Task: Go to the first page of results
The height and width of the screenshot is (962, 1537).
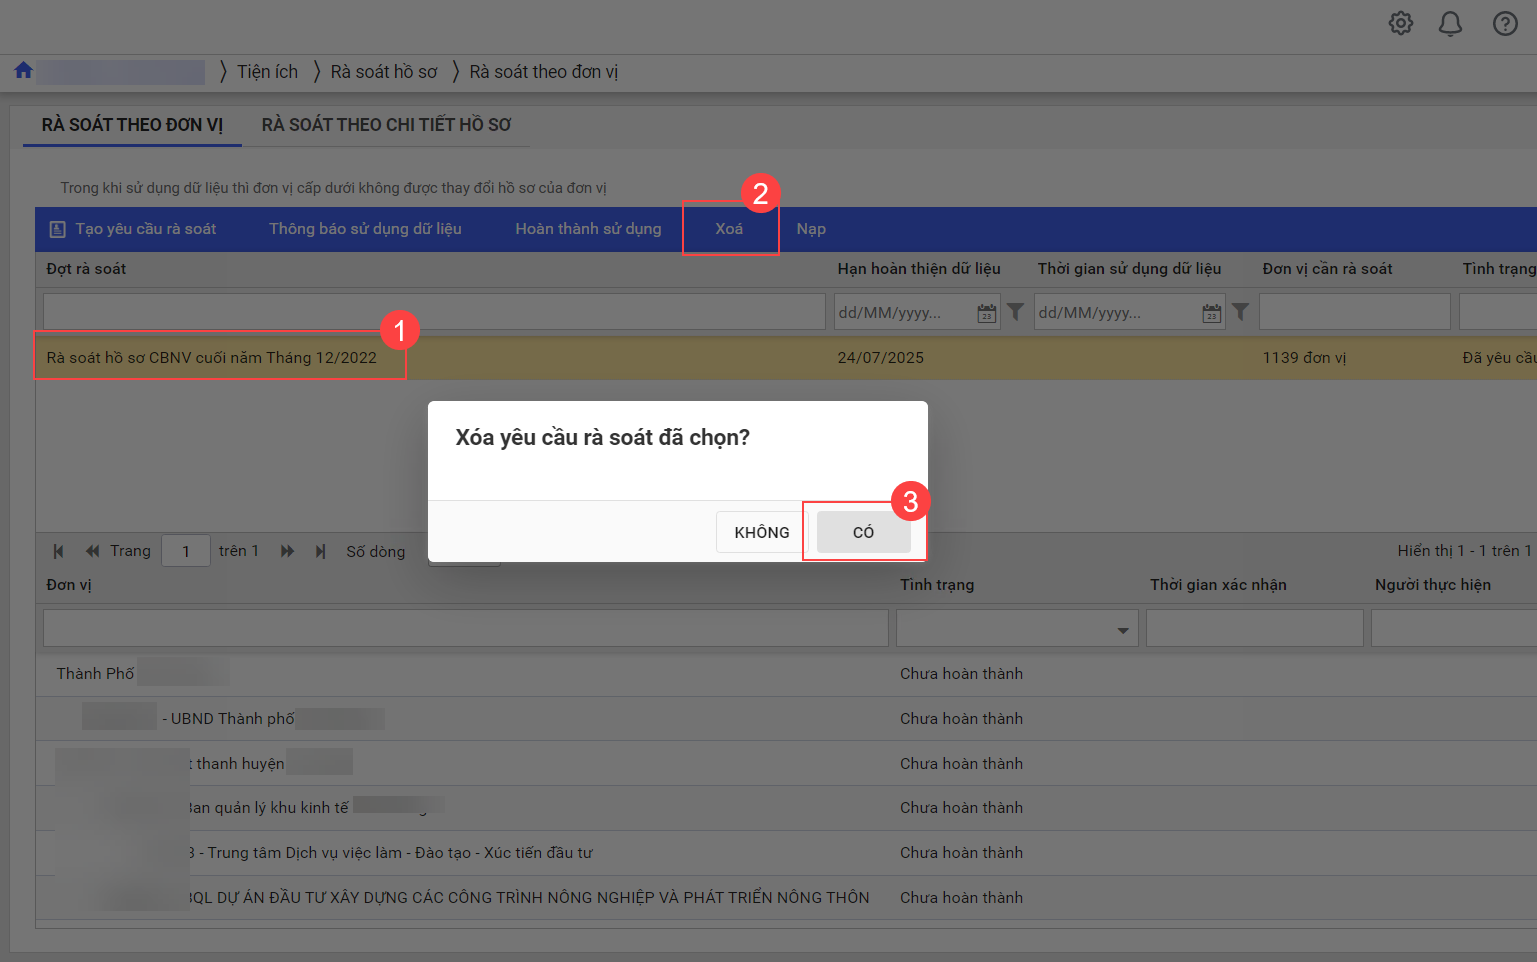Action: [x=58, y=551]
